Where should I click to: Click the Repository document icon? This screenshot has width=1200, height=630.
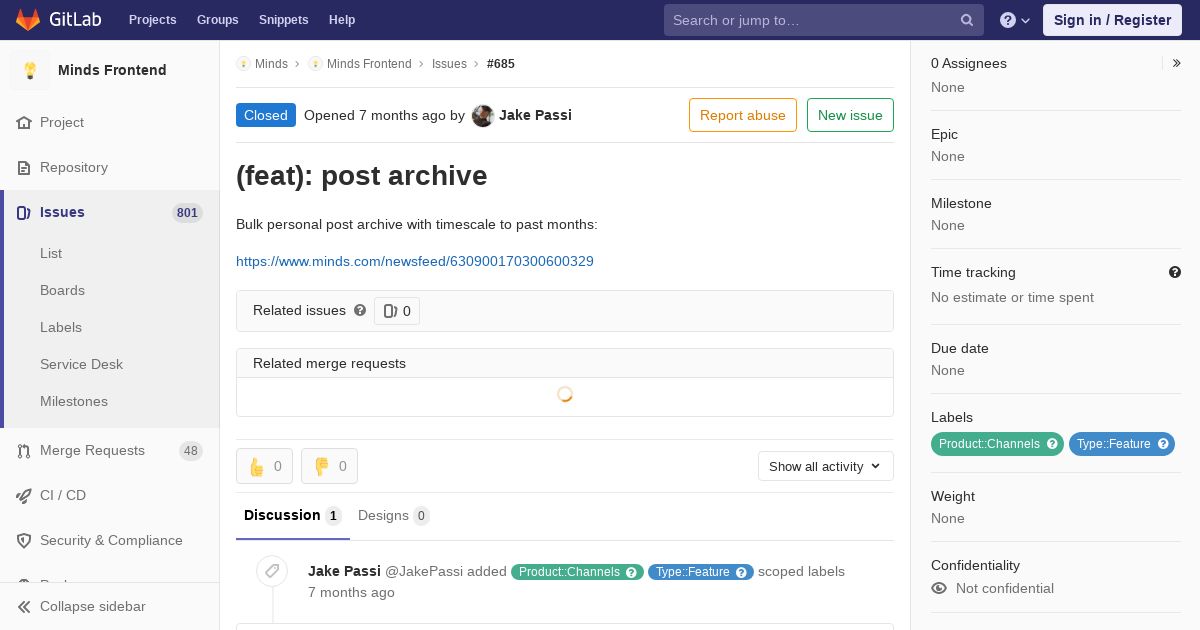pos(24,168)
